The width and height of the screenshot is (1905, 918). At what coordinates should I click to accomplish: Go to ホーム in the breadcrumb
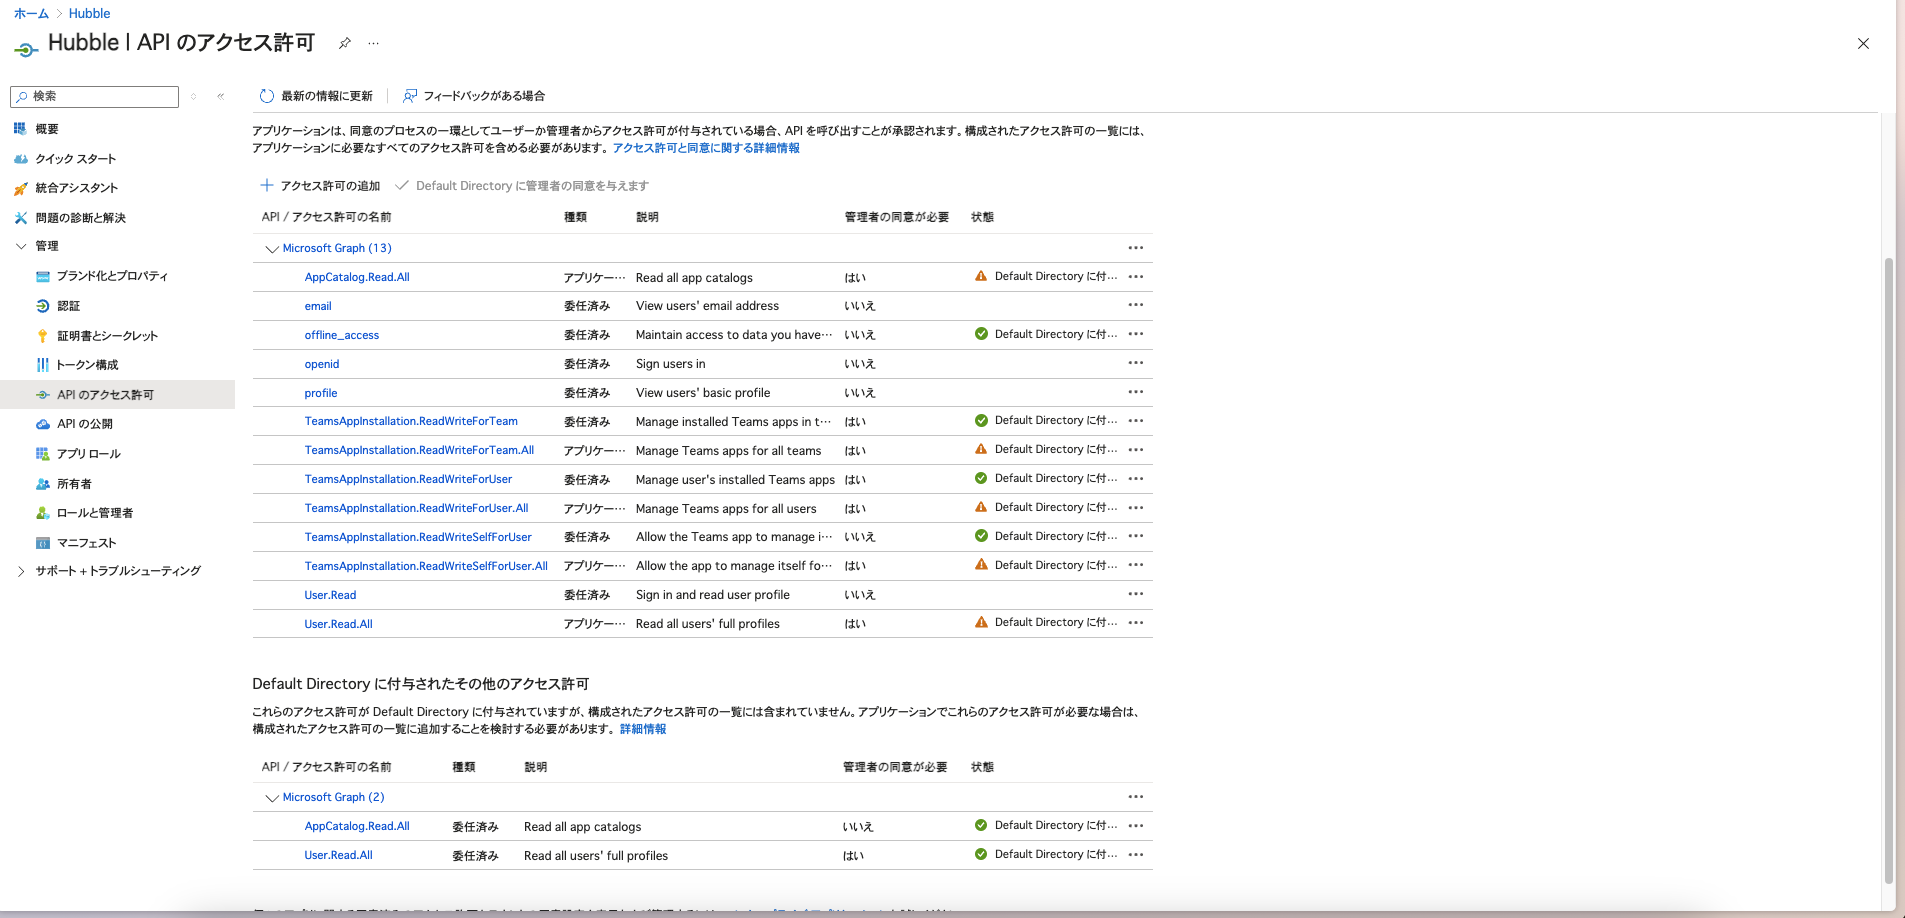pos(31,13)
